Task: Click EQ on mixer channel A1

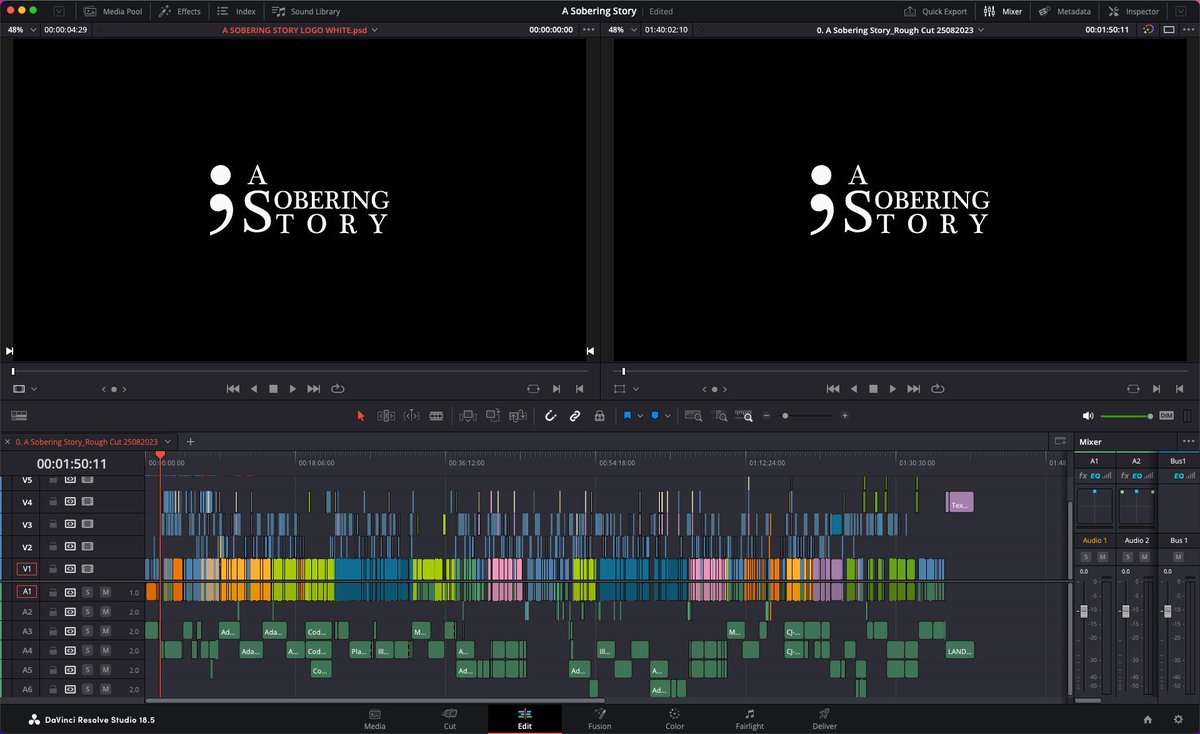Action: tap(1094, 475)
